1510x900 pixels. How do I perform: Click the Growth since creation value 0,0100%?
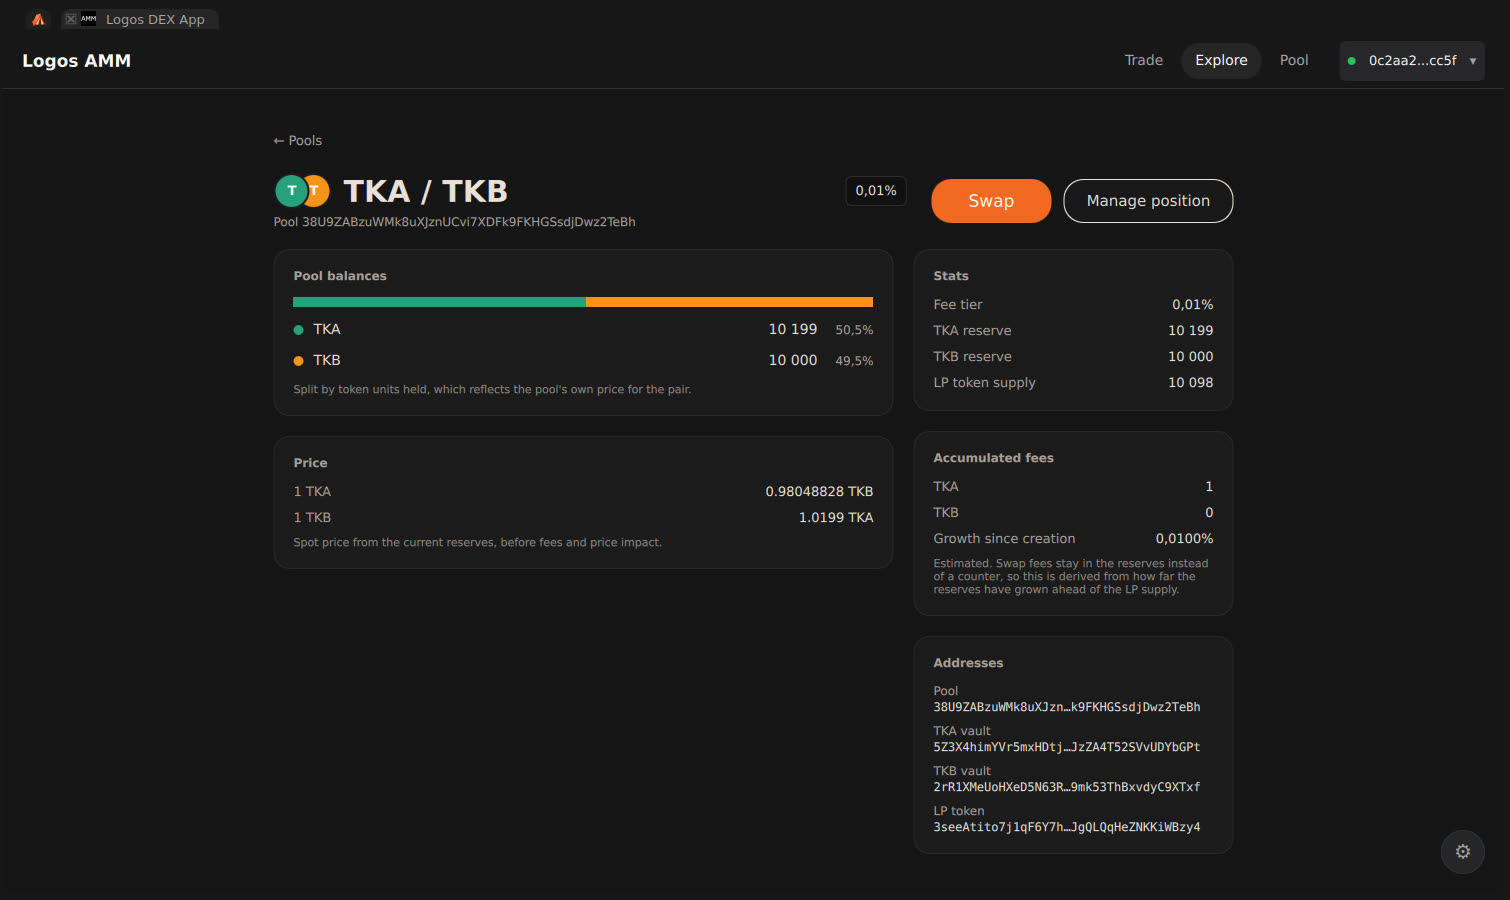pos(1185,539)
